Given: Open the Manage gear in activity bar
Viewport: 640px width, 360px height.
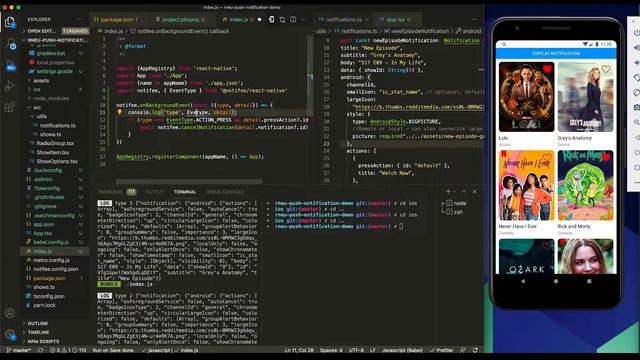Looking at the screenshot, I should click(x=10, y=335).
